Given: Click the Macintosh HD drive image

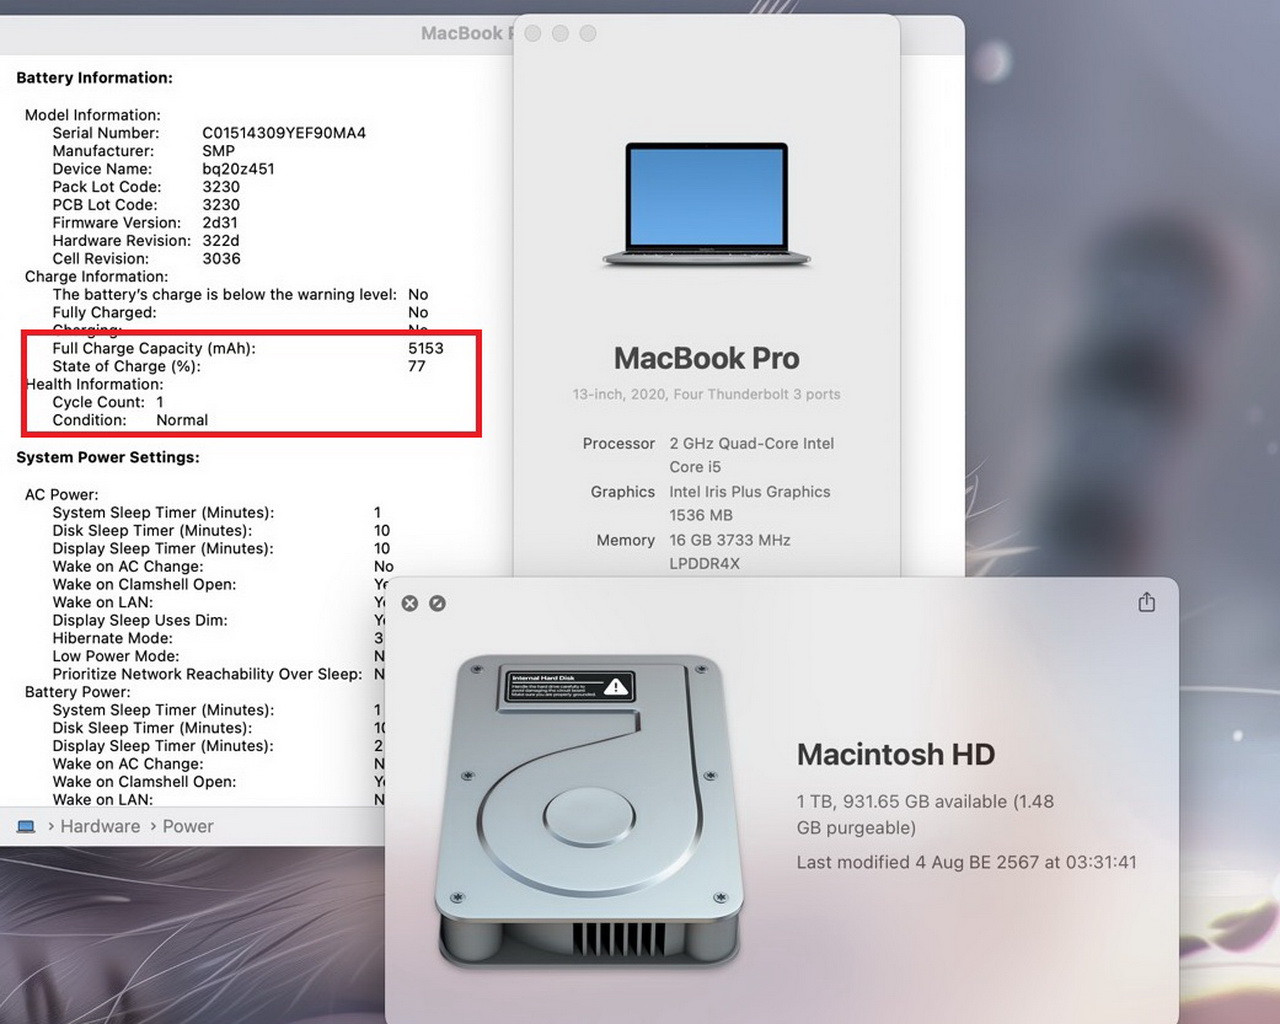Looking at the screenshot, I should click(592, 811).
